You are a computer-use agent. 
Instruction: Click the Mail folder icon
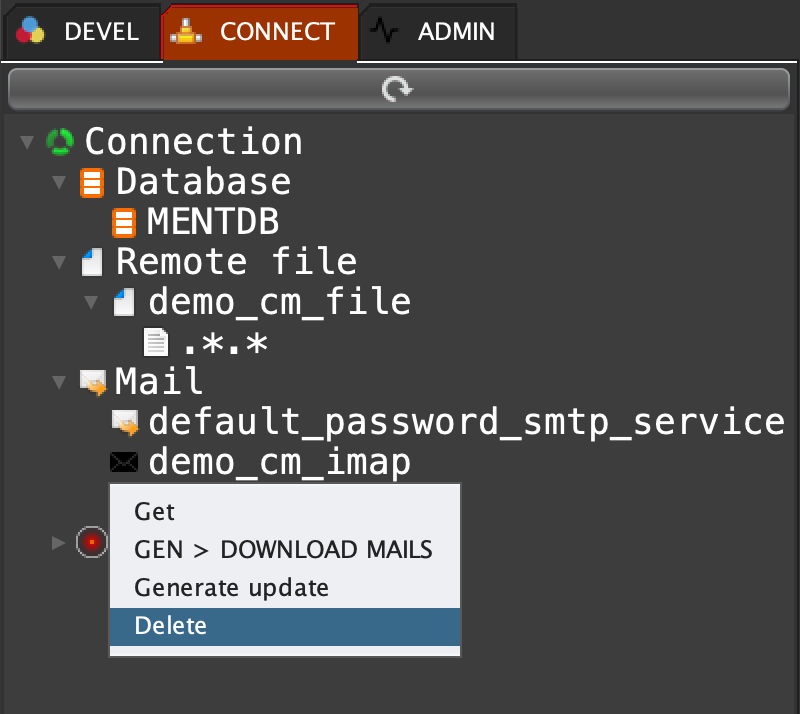click(93, 382)
